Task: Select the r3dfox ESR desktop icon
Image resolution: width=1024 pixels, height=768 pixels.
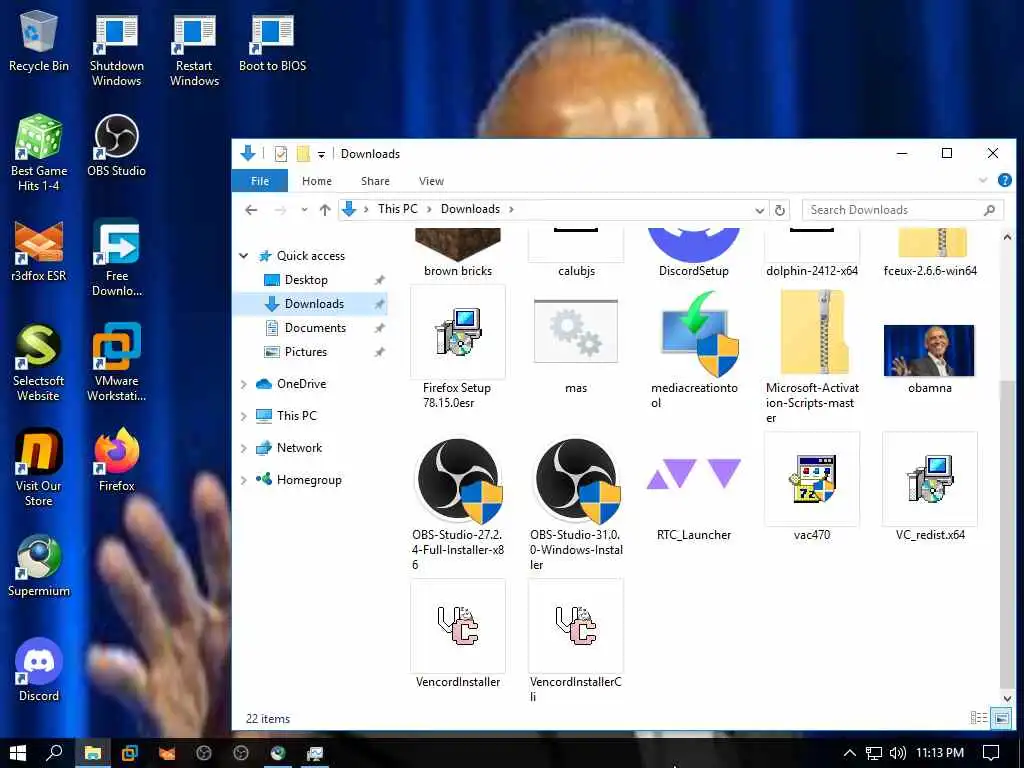Action: (x=39, y=251)
